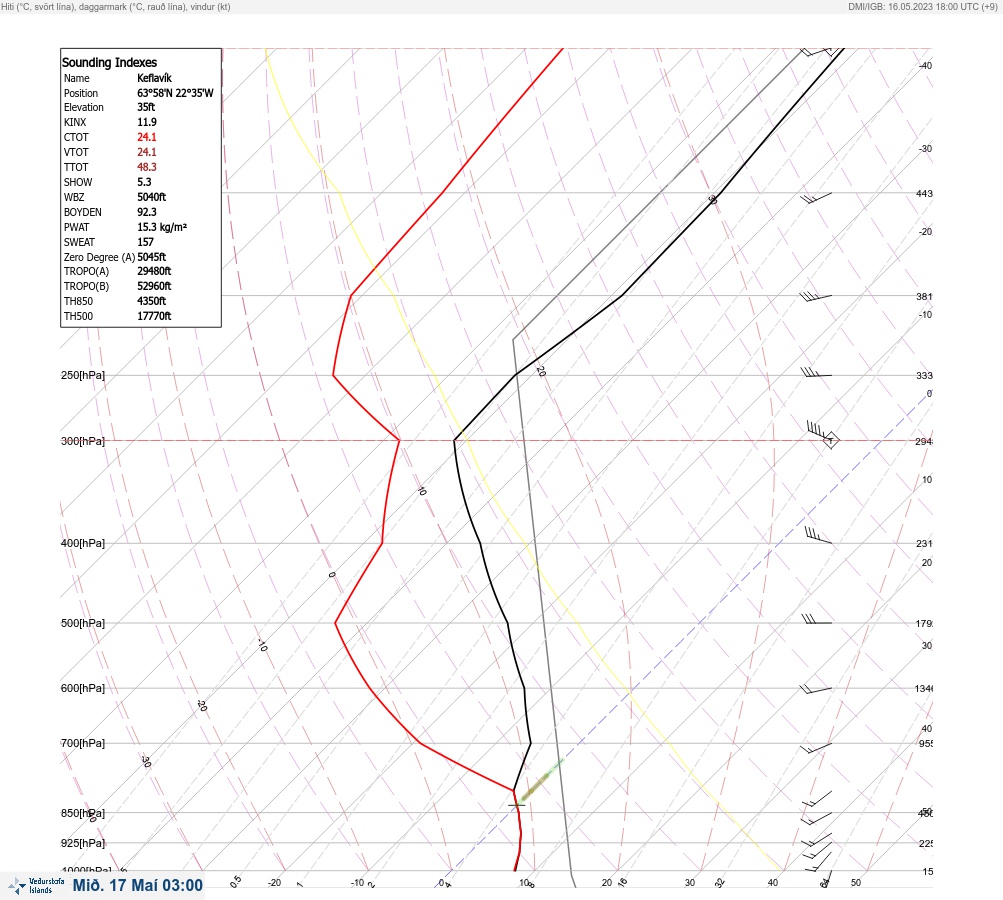Click '40' on the bottom temperature axis
The height and width of the screenshot is (900, 1003).
[773, 883]
